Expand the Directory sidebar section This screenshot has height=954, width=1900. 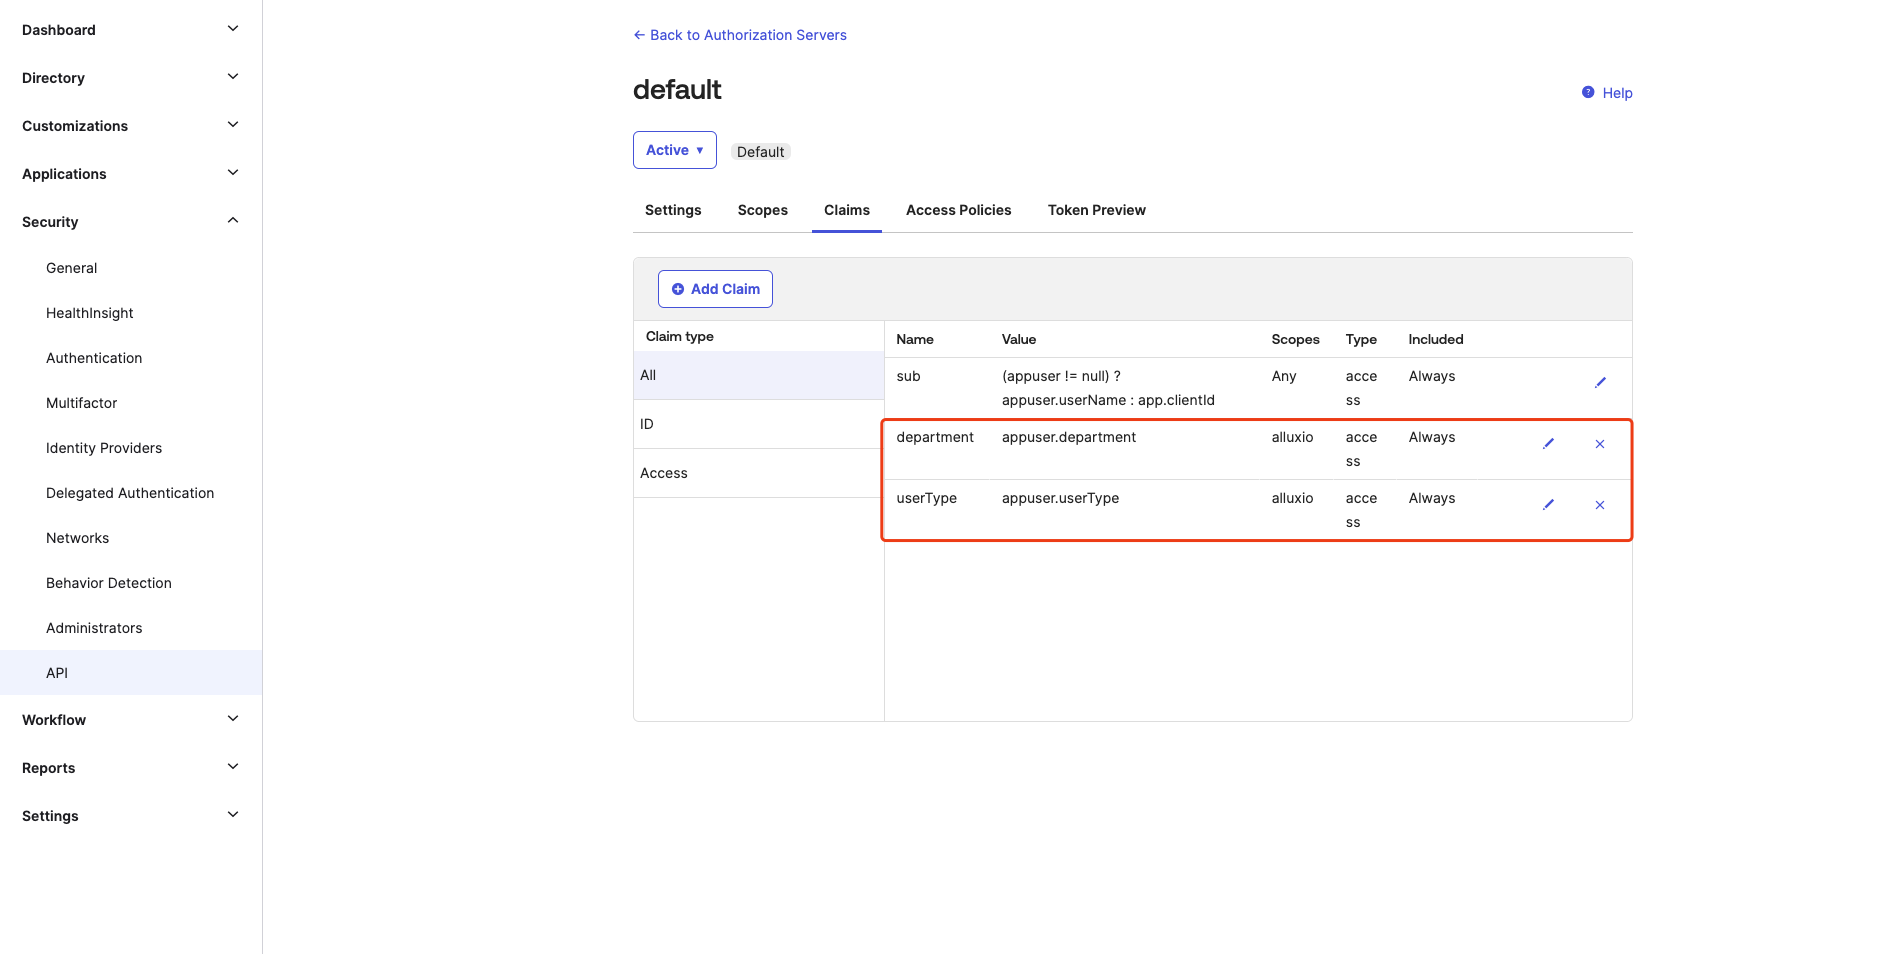(232, 77)
